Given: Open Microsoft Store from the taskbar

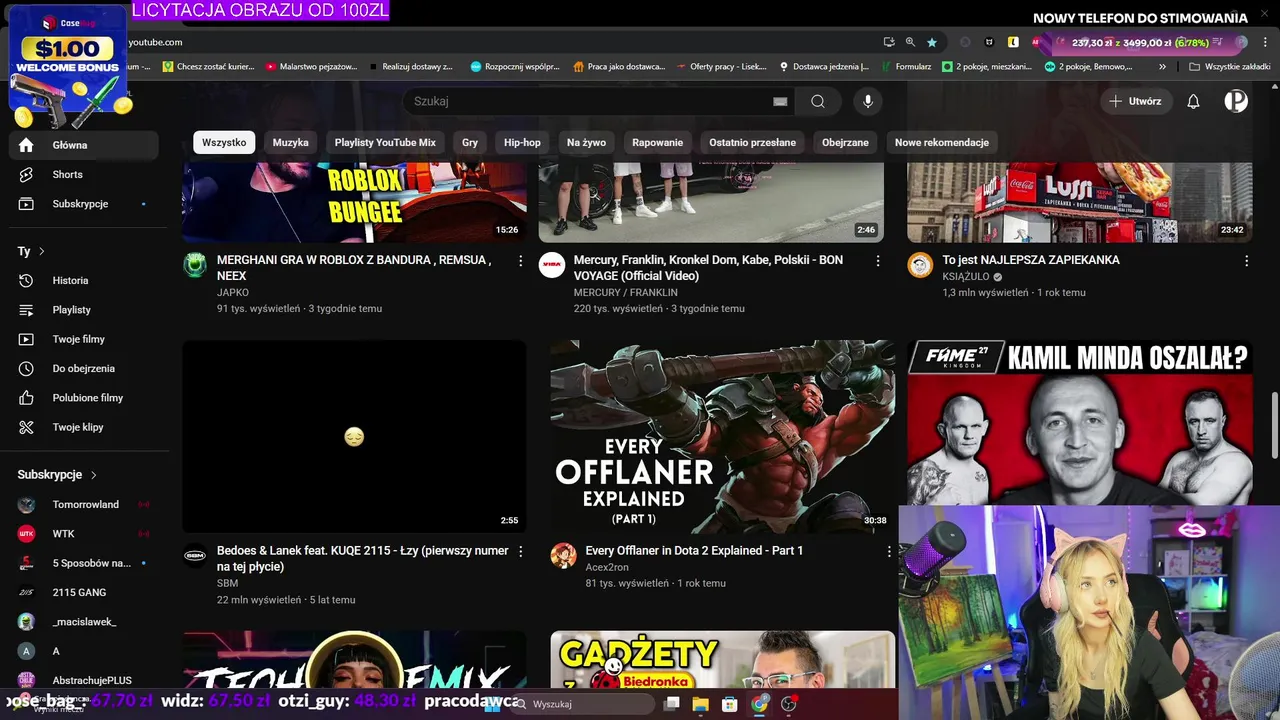Looking at the screenshot, I should pos(730,704).
